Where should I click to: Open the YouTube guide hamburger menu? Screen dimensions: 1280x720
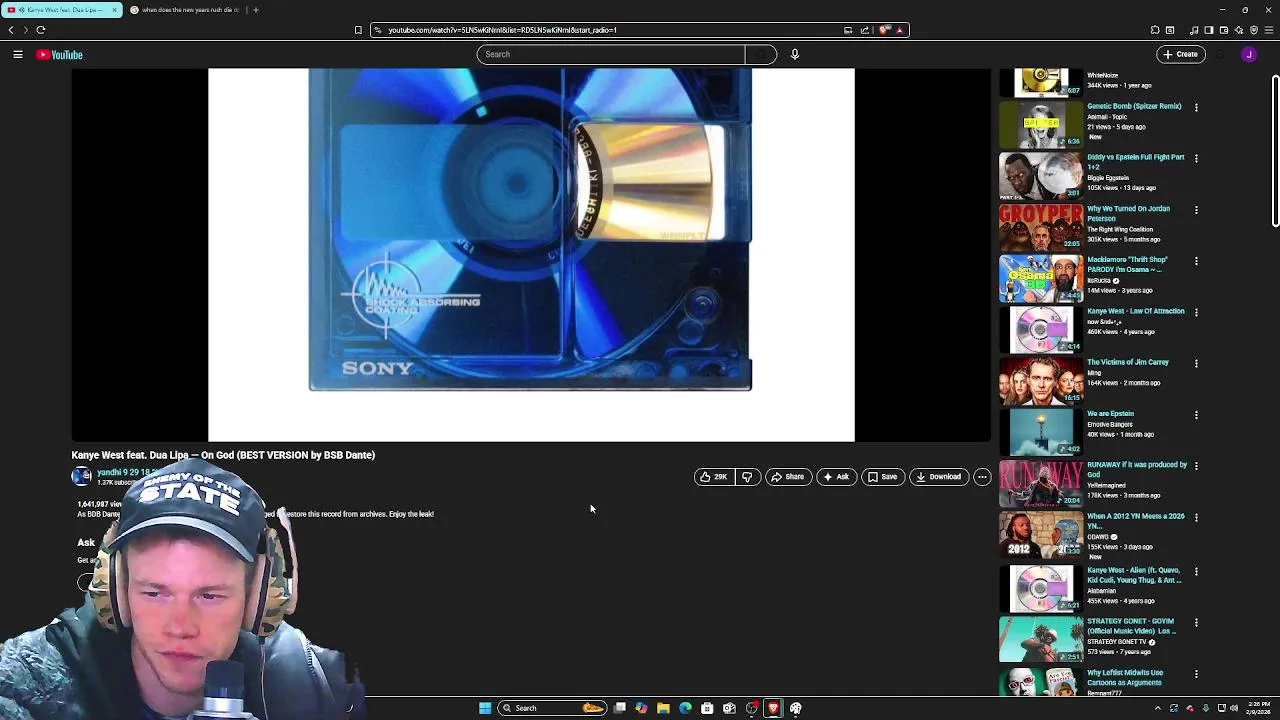(18, 55)
